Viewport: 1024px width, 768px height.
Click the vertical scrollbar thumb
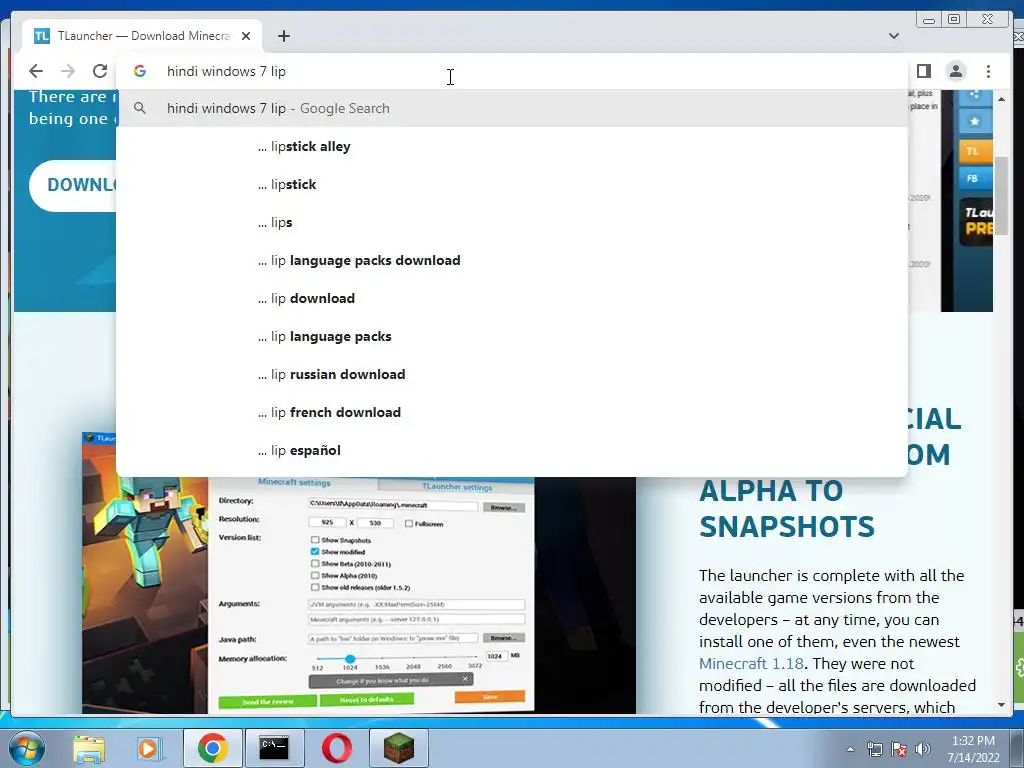(x=1001, y=196)
